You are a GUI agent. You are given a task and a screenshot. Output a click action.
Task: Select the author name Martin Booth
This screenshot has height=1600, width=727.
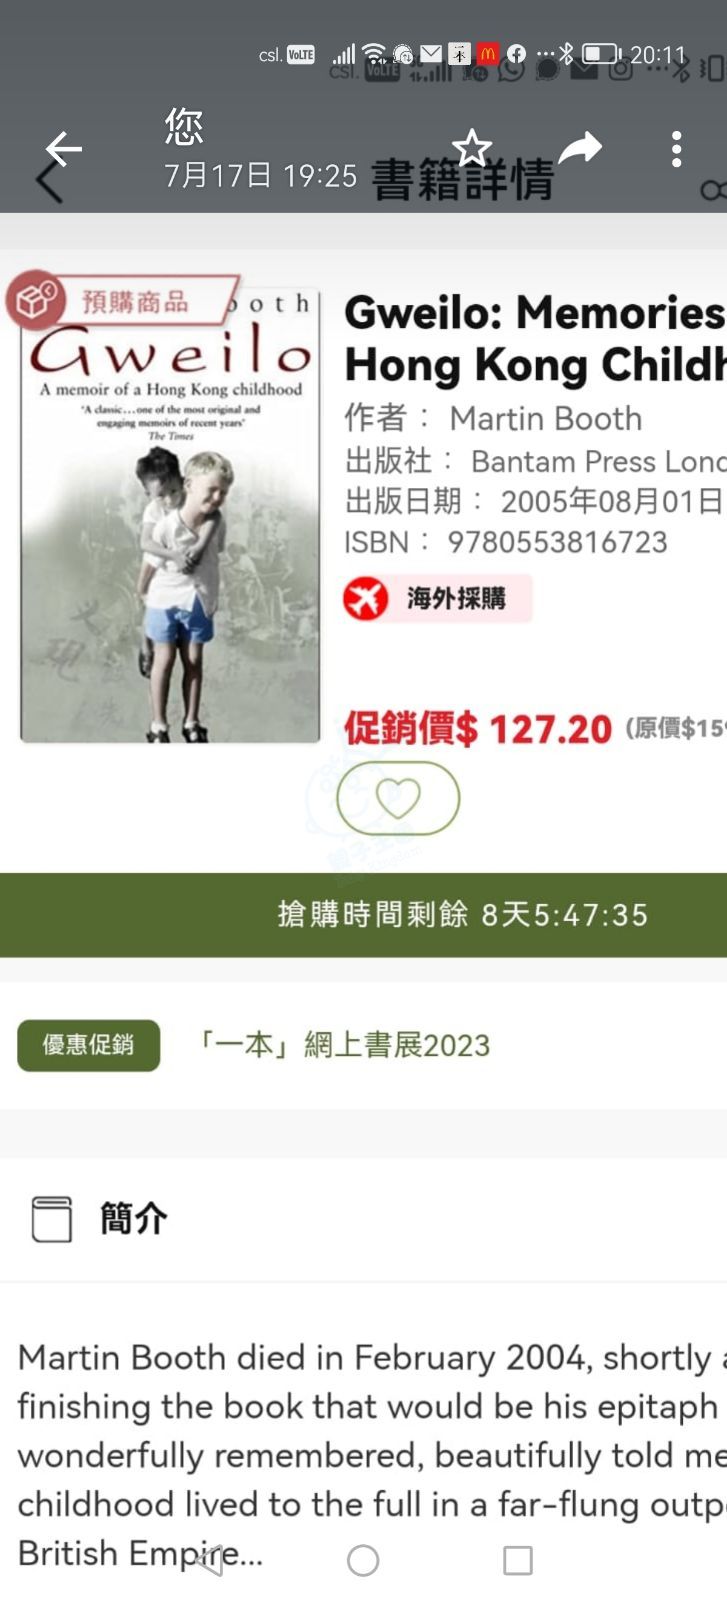pos(546,418)
